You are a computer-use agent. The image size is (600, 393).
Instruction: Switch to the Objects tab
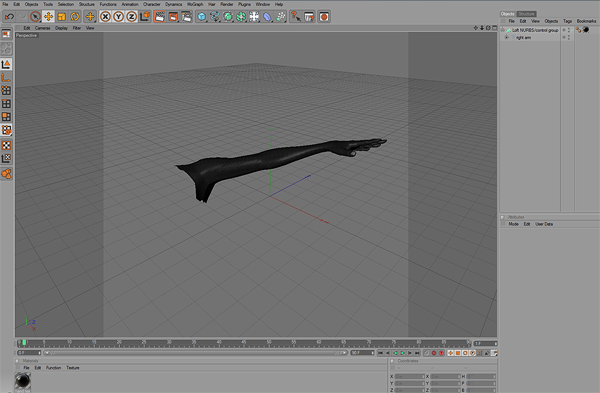point(508,14)
